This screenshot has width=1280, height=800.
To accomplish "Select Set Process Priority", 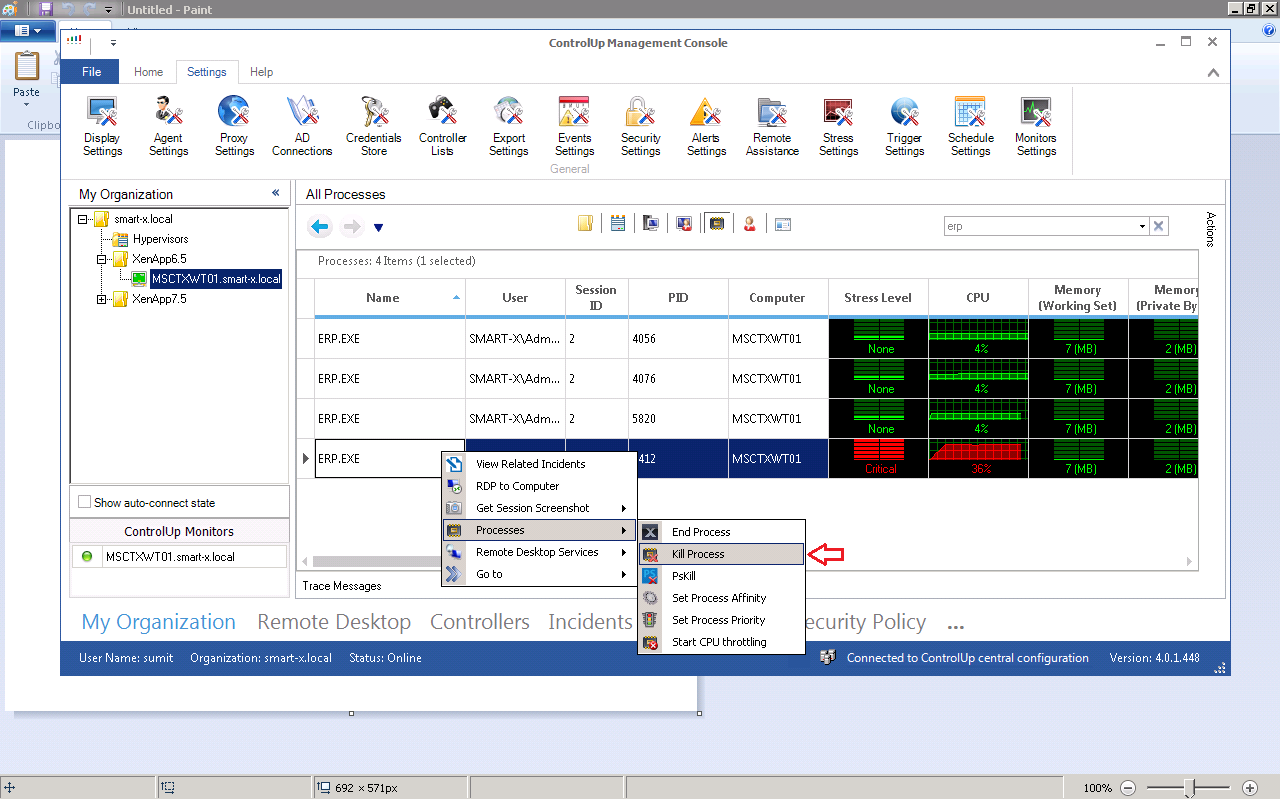I will pyautogui.click(x=722, y=620).
